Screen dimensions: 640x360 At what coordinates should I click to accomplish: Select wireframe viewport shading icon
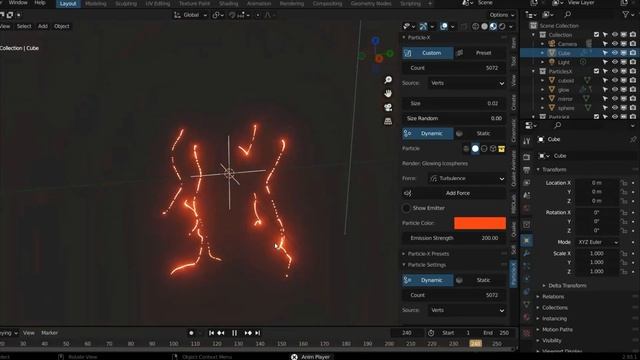tap(476, 27)
